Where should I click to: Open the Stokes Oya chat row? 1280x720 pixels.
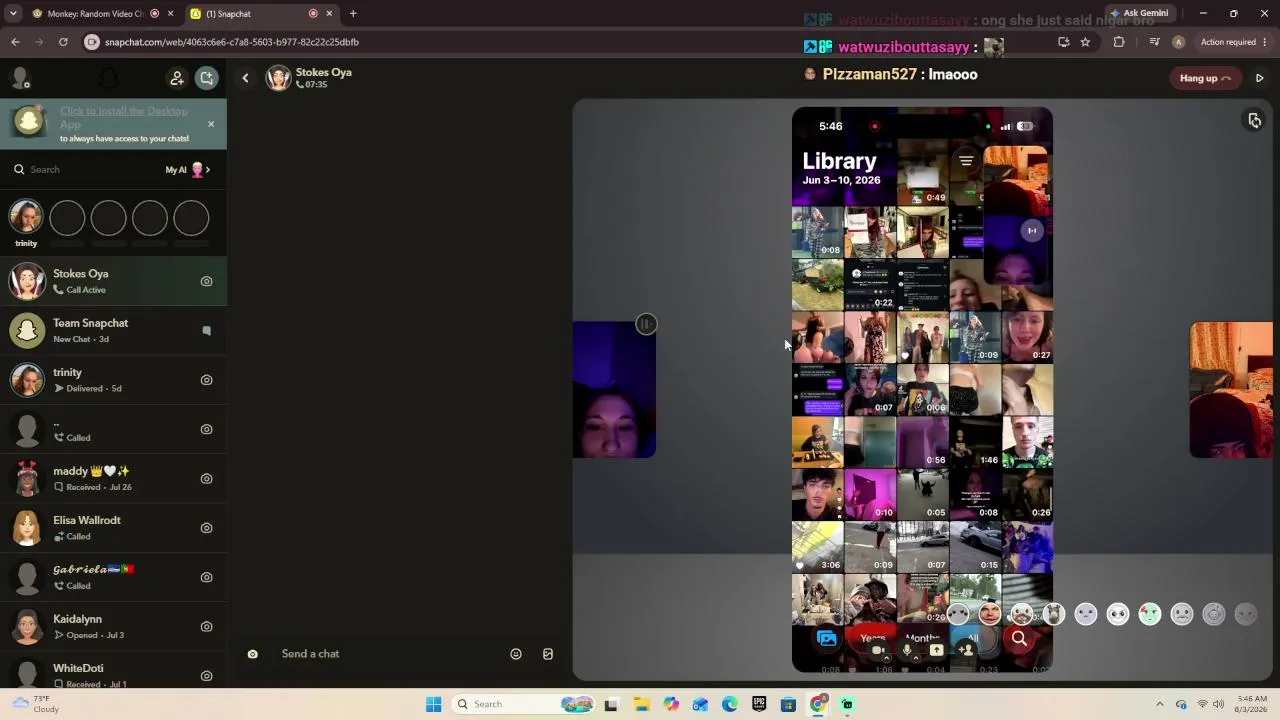(113, 281)
